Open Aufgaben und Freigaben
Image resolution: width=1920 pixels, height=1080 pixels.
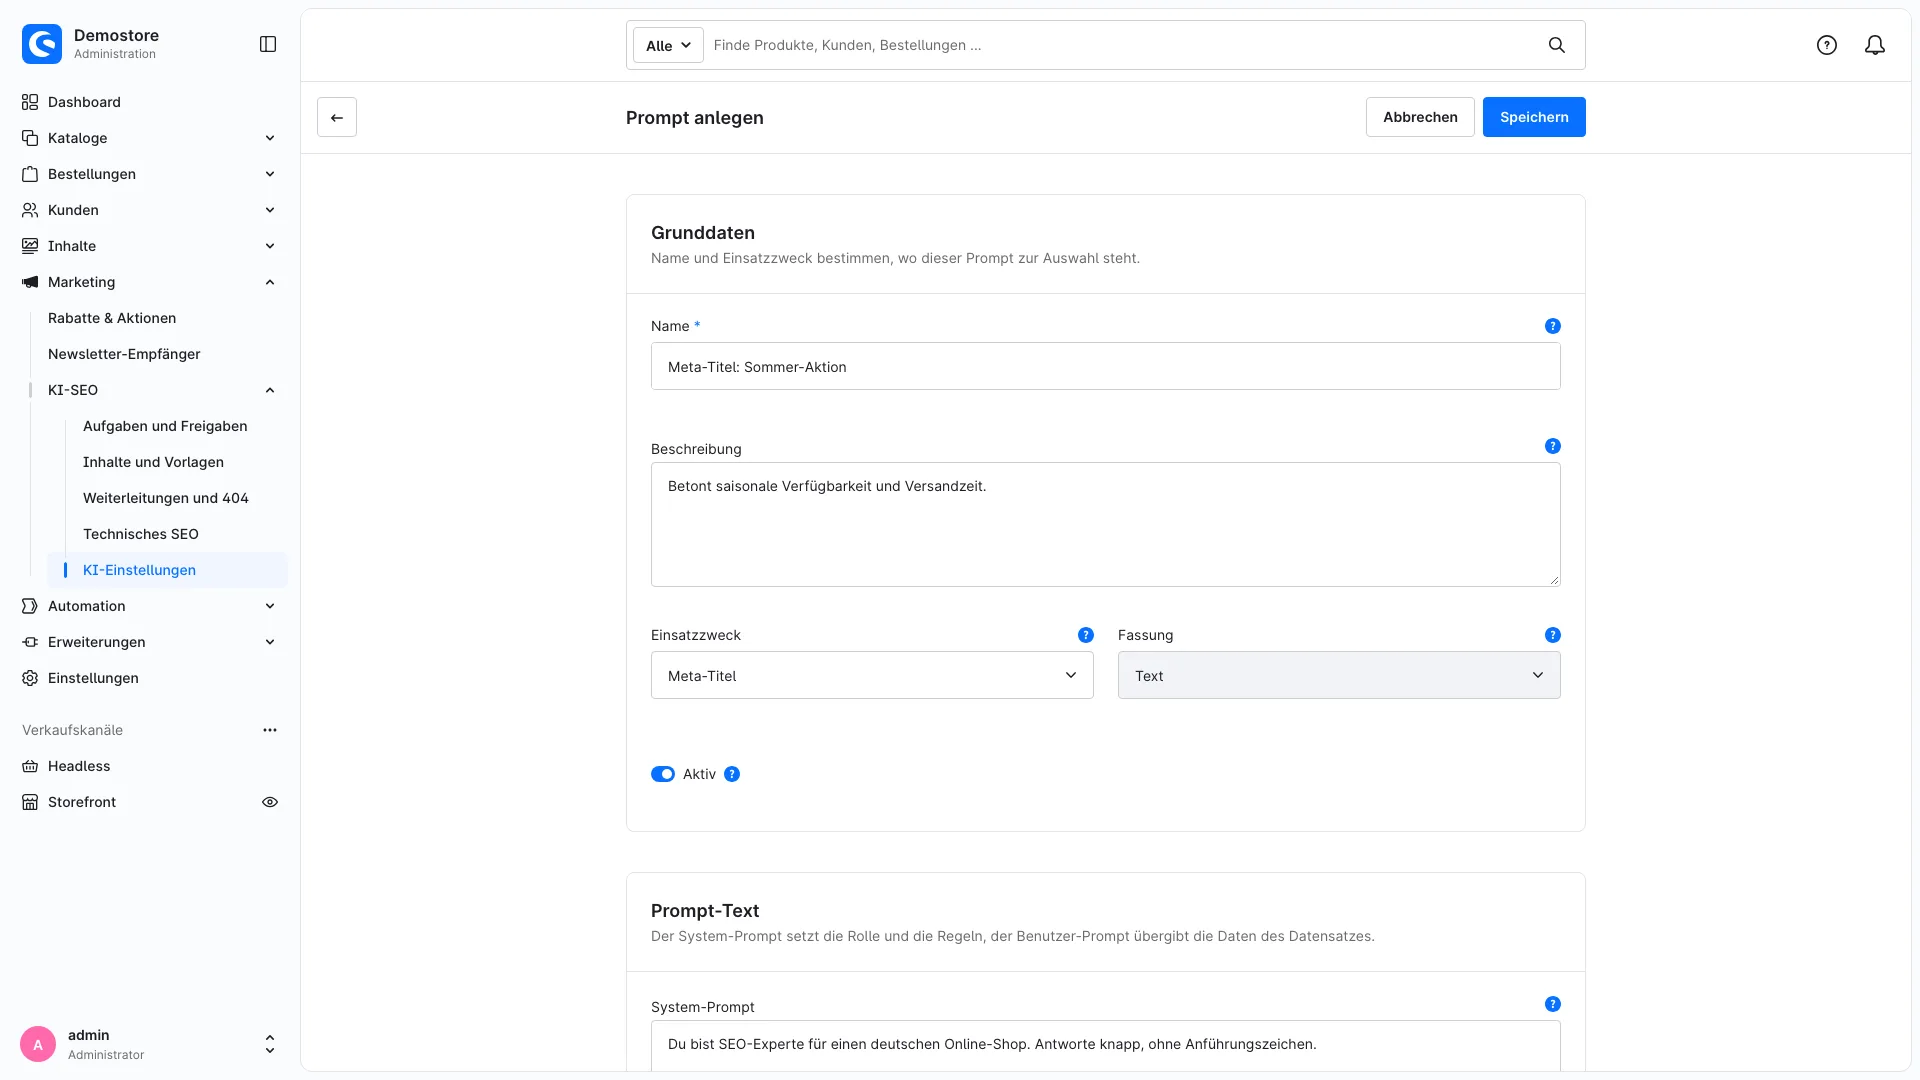point(165,426)
